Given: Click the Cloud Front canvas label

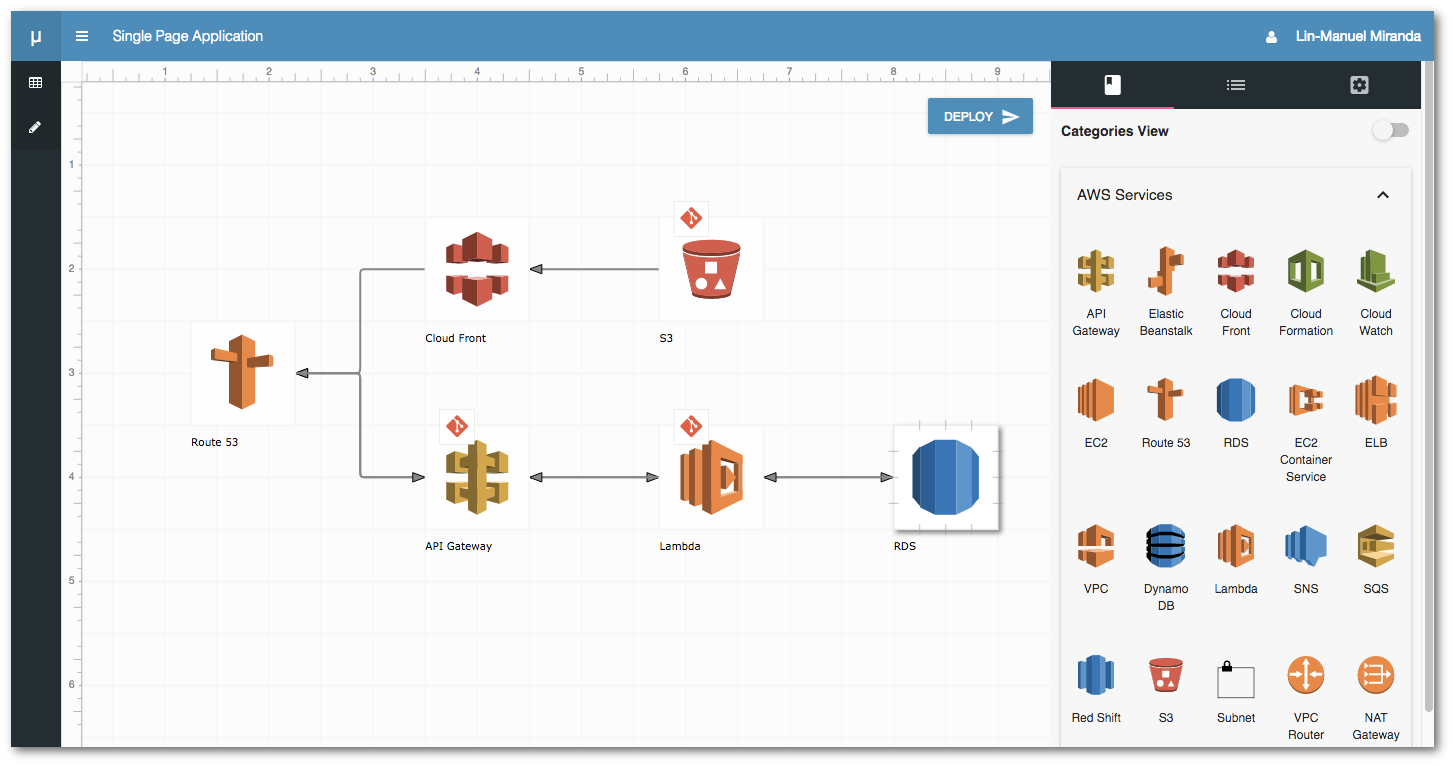Looking at the screenshot, I should (x=455, y=338).
